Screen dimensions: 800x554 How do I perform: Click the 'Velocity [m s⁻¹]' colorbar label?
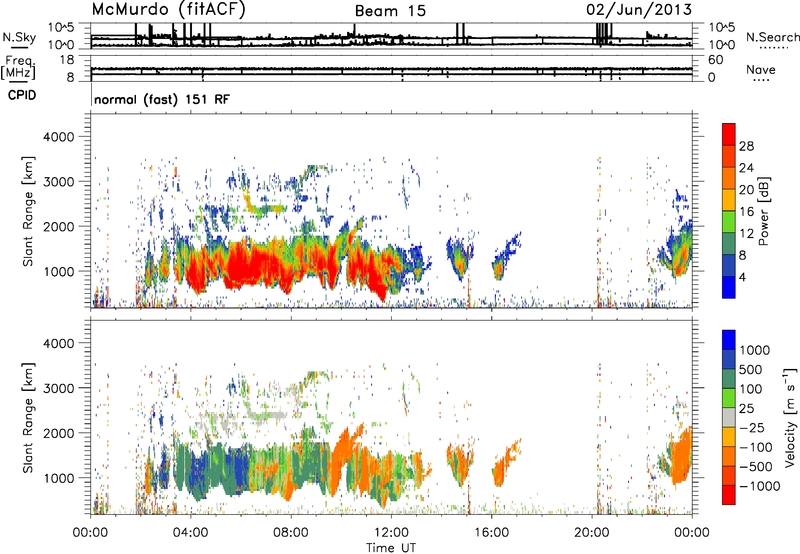pyautogui.click(x=790, y=417)
